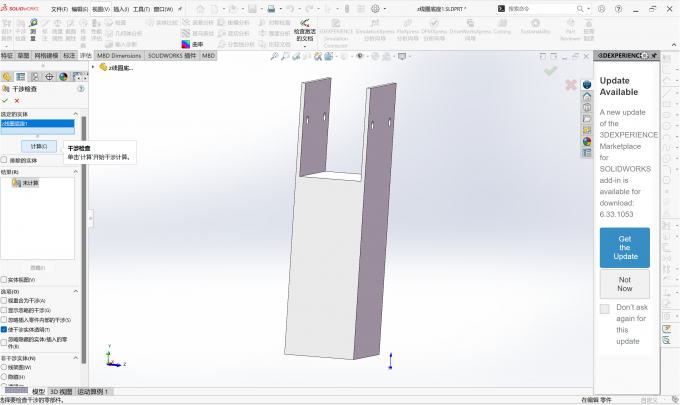Select the 隐藏 radio button
The height and width of the screenshot is (405, 680).
[4, 377]
